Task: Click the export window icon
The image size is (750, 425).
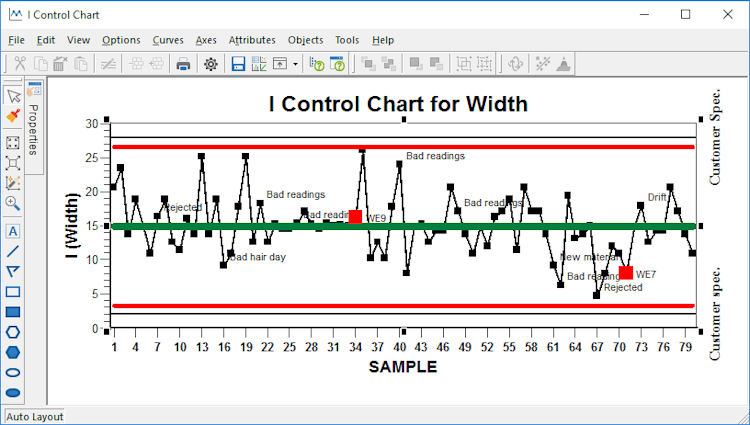Action: point(280,64)
